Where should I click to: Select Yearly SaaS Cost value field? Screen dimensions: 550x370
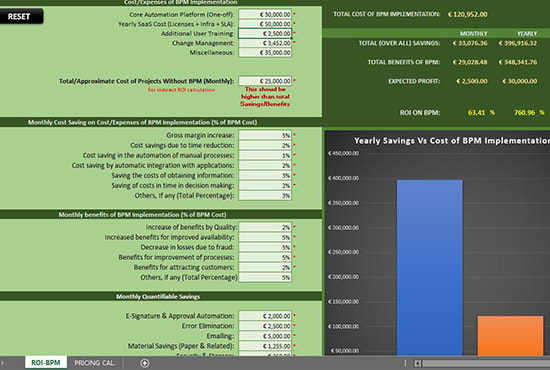click(x=265, y=24)
